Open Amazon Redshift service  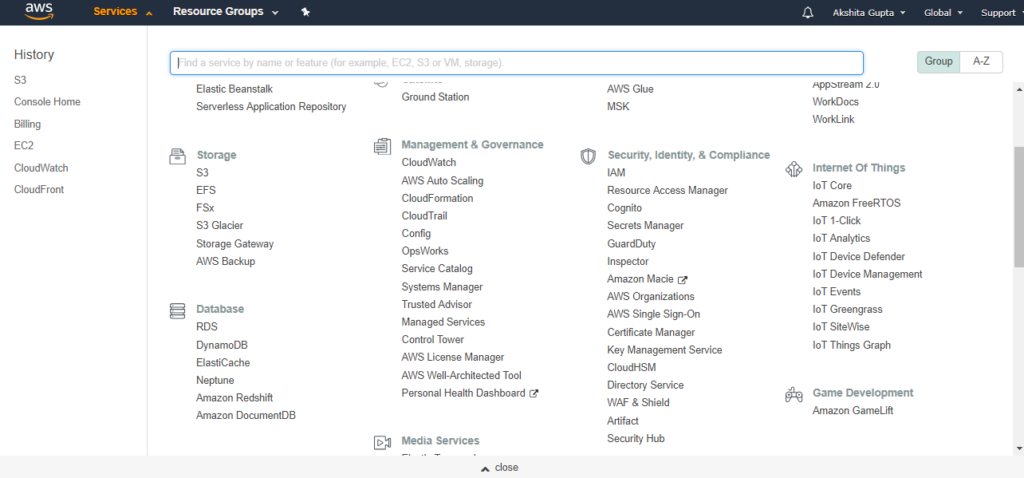(x=234, y=398)
